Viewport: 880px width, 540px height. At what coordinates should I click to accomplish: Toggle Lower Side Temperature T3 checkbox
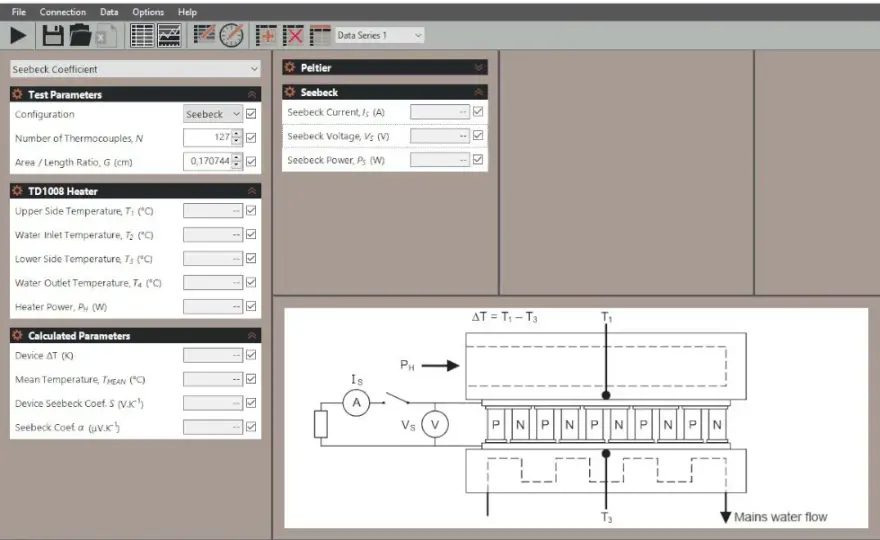[x=251, y=258]
